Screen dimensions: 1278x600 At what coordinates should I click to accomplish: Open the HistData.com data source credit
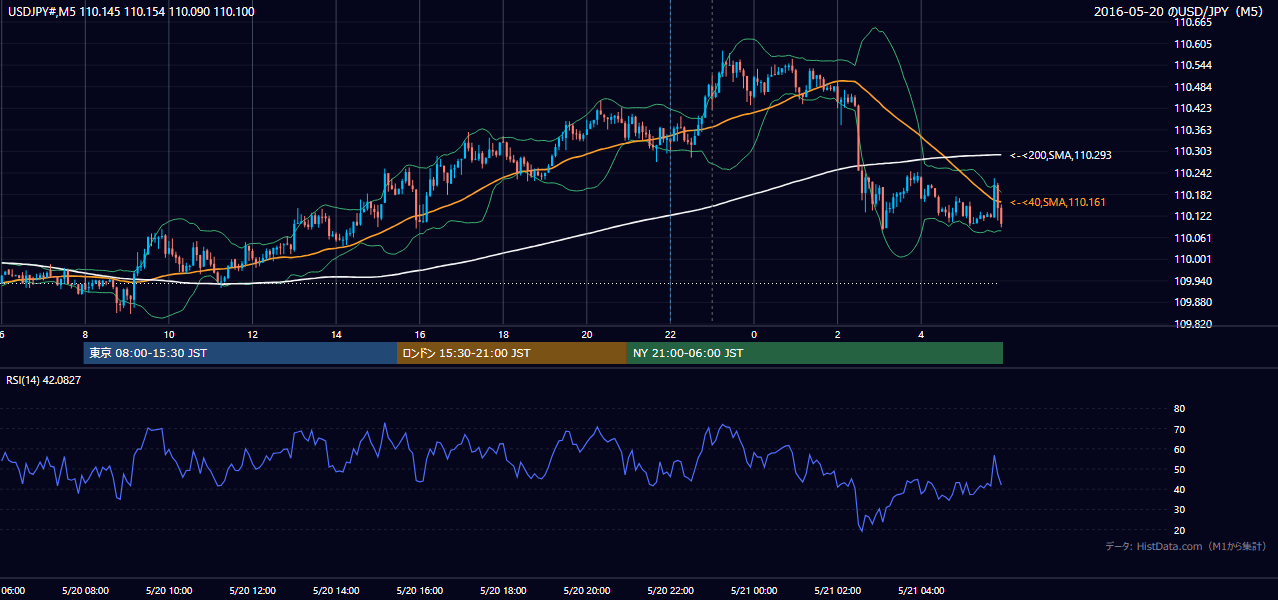pyautogui.click(x=1185, y=546)
